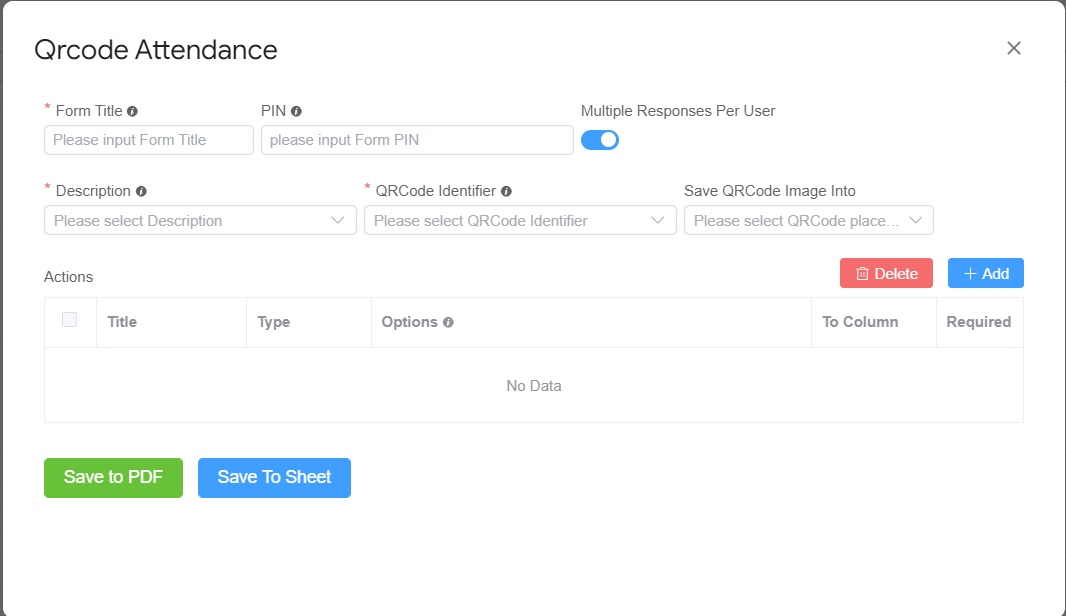The image size is (1066, 616).
Task: Expand the QRCode Identifier dropdown
Action: tap(520, 220)
